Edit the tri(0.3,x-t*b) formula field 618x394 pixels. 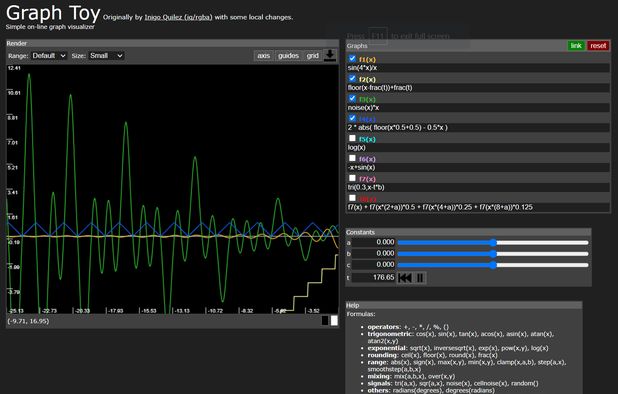pyautogui.click(x=478, y=188)
